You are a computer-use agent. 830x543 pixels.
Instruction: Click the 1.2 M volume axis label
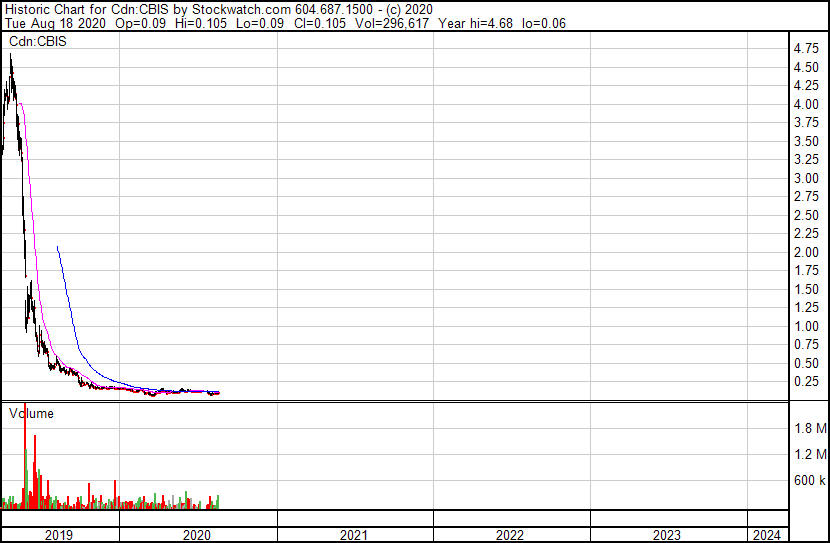tap(809, 455)
